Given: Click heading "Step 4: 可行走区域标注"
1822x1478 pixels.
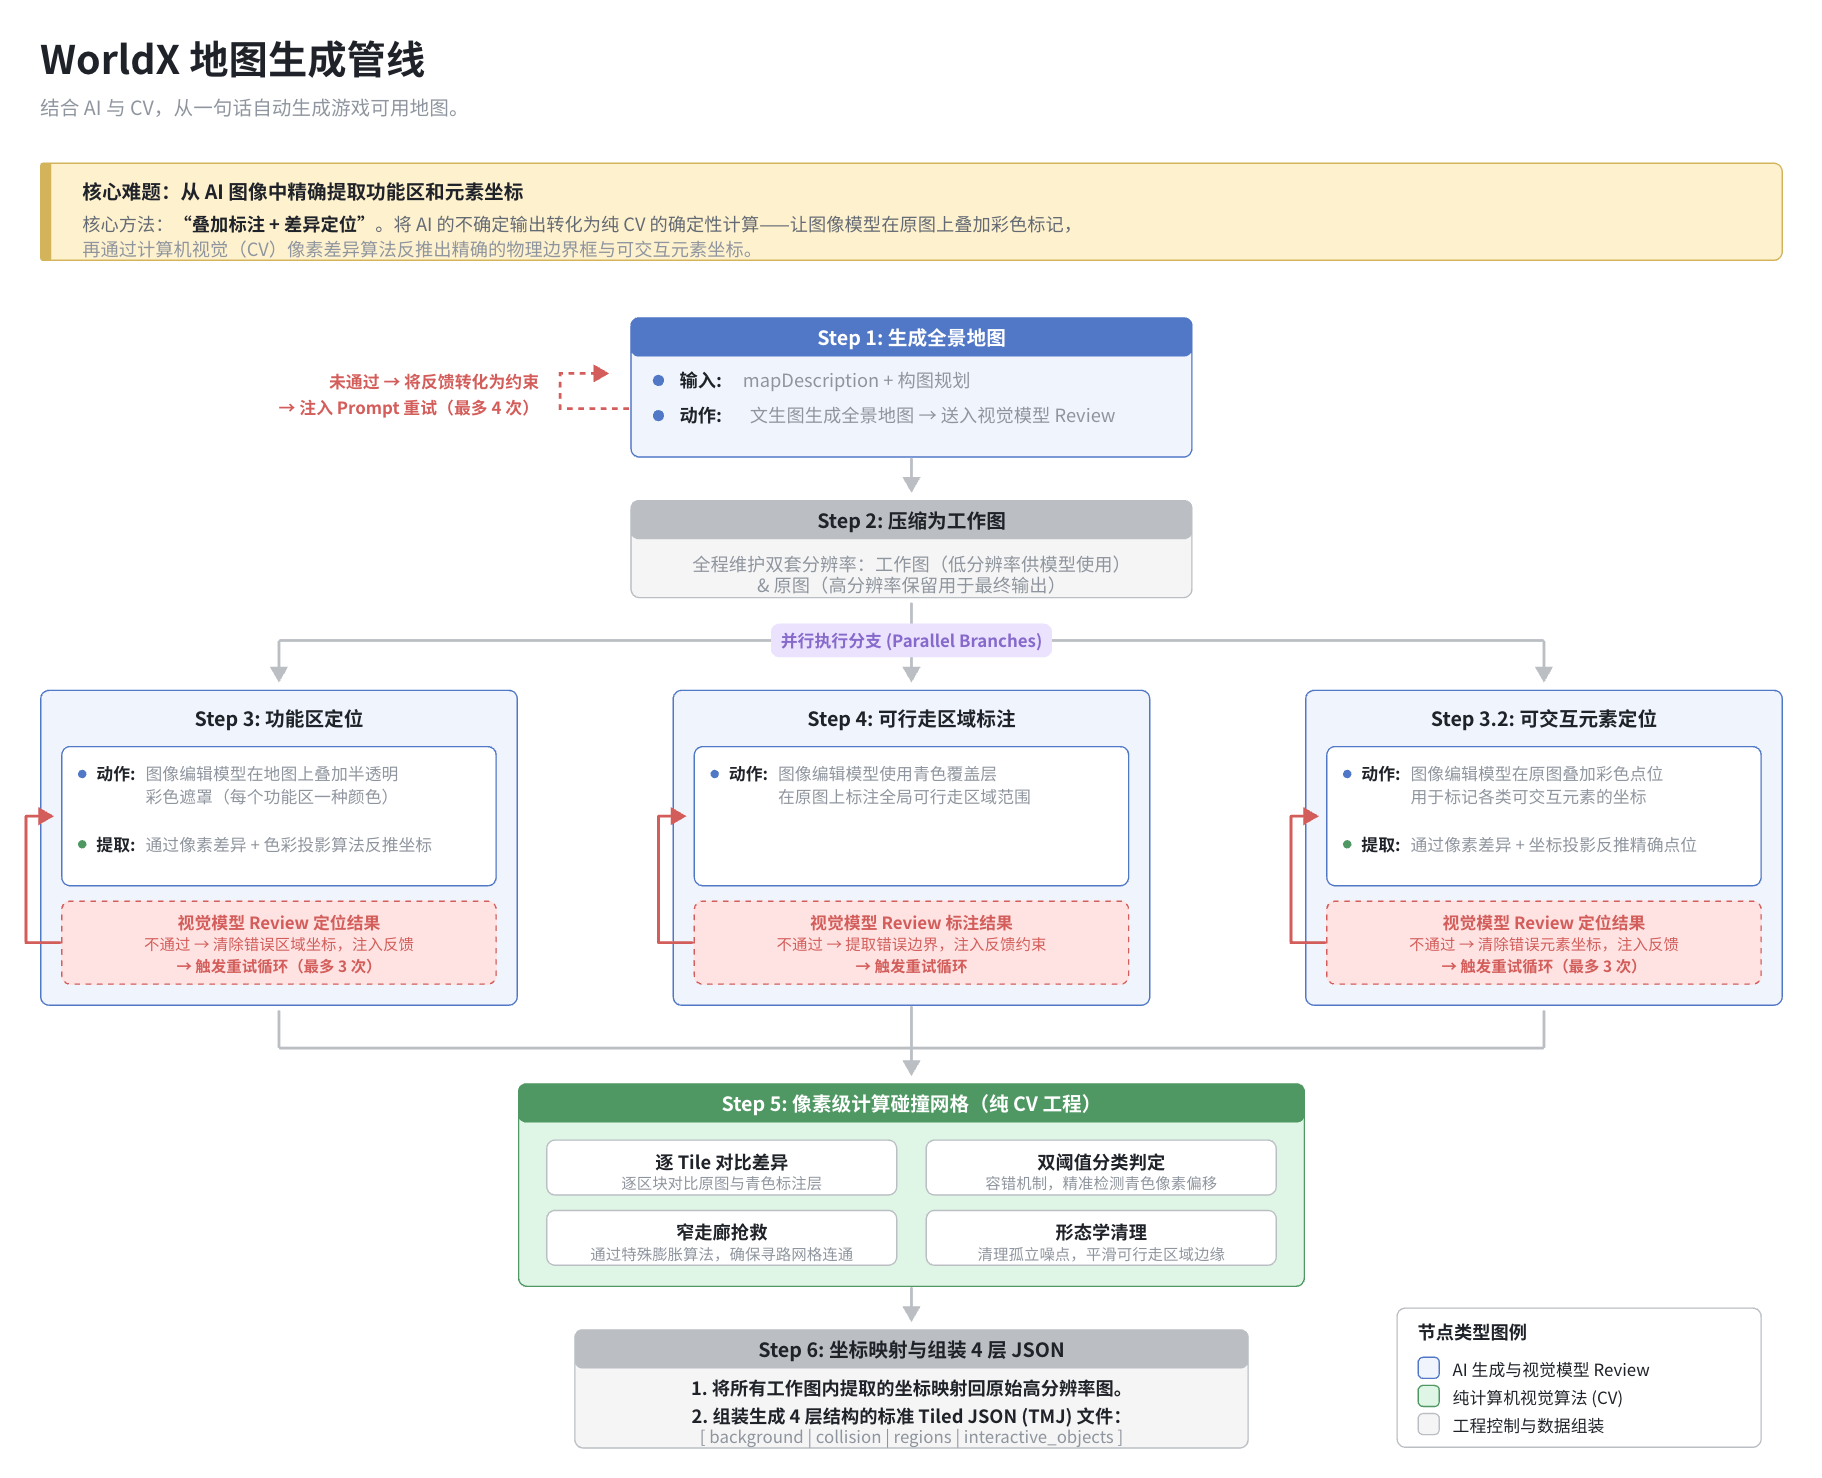Looking at the screenshot, I should 911,719.
